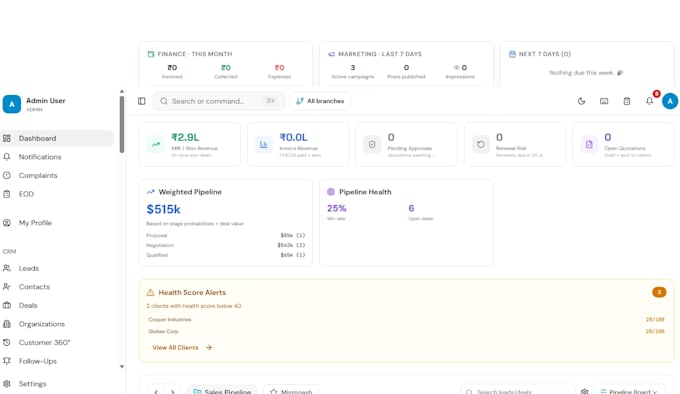Click the Customer 360° icon

(x=7, y=343)
